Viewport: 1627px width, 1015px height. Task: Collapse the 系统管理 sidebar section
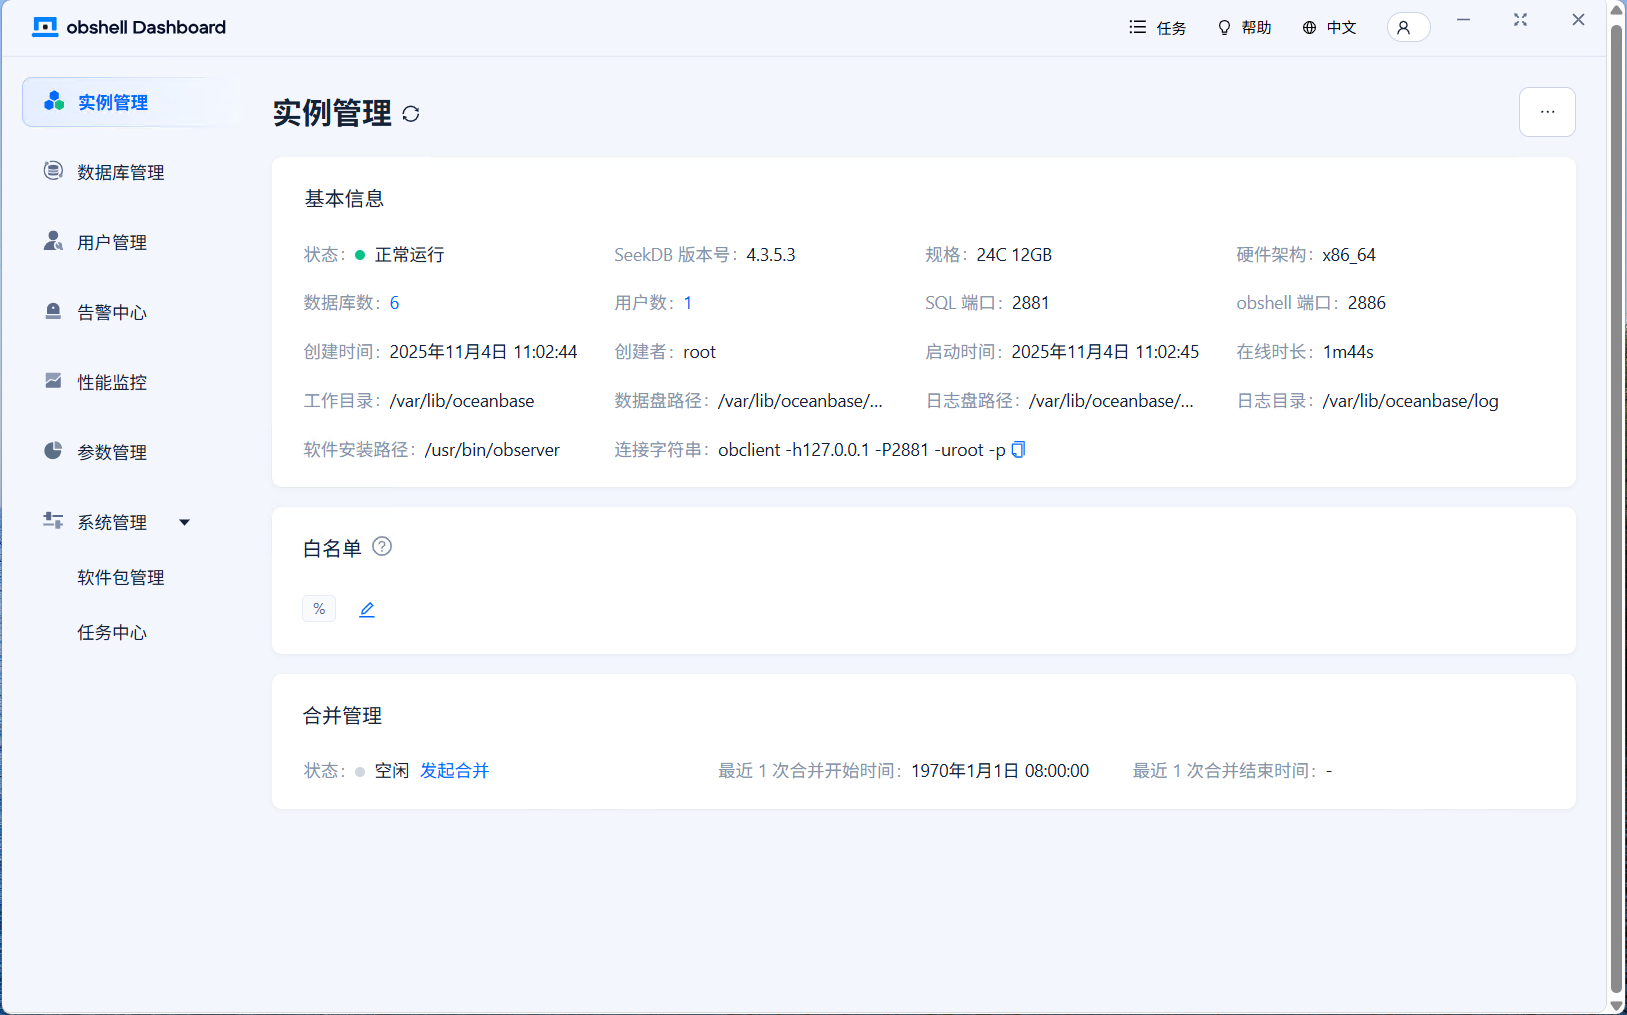pyautogui.click(x=184, y=521)
